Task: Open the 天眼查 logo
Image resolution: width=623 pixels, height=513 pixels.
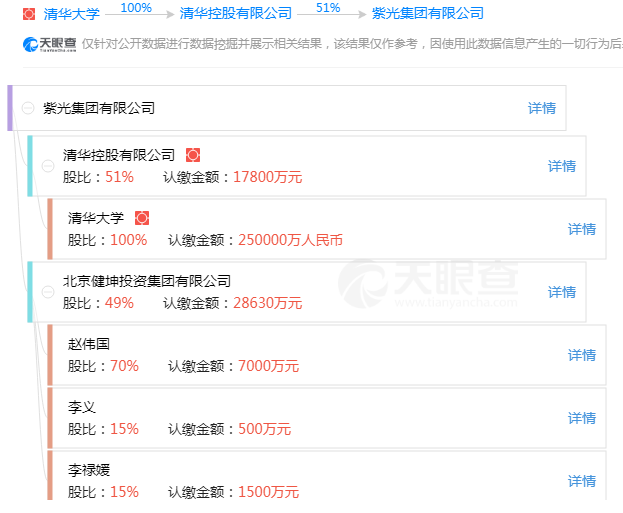Action: pyautogui.click(x=49, y=44)
